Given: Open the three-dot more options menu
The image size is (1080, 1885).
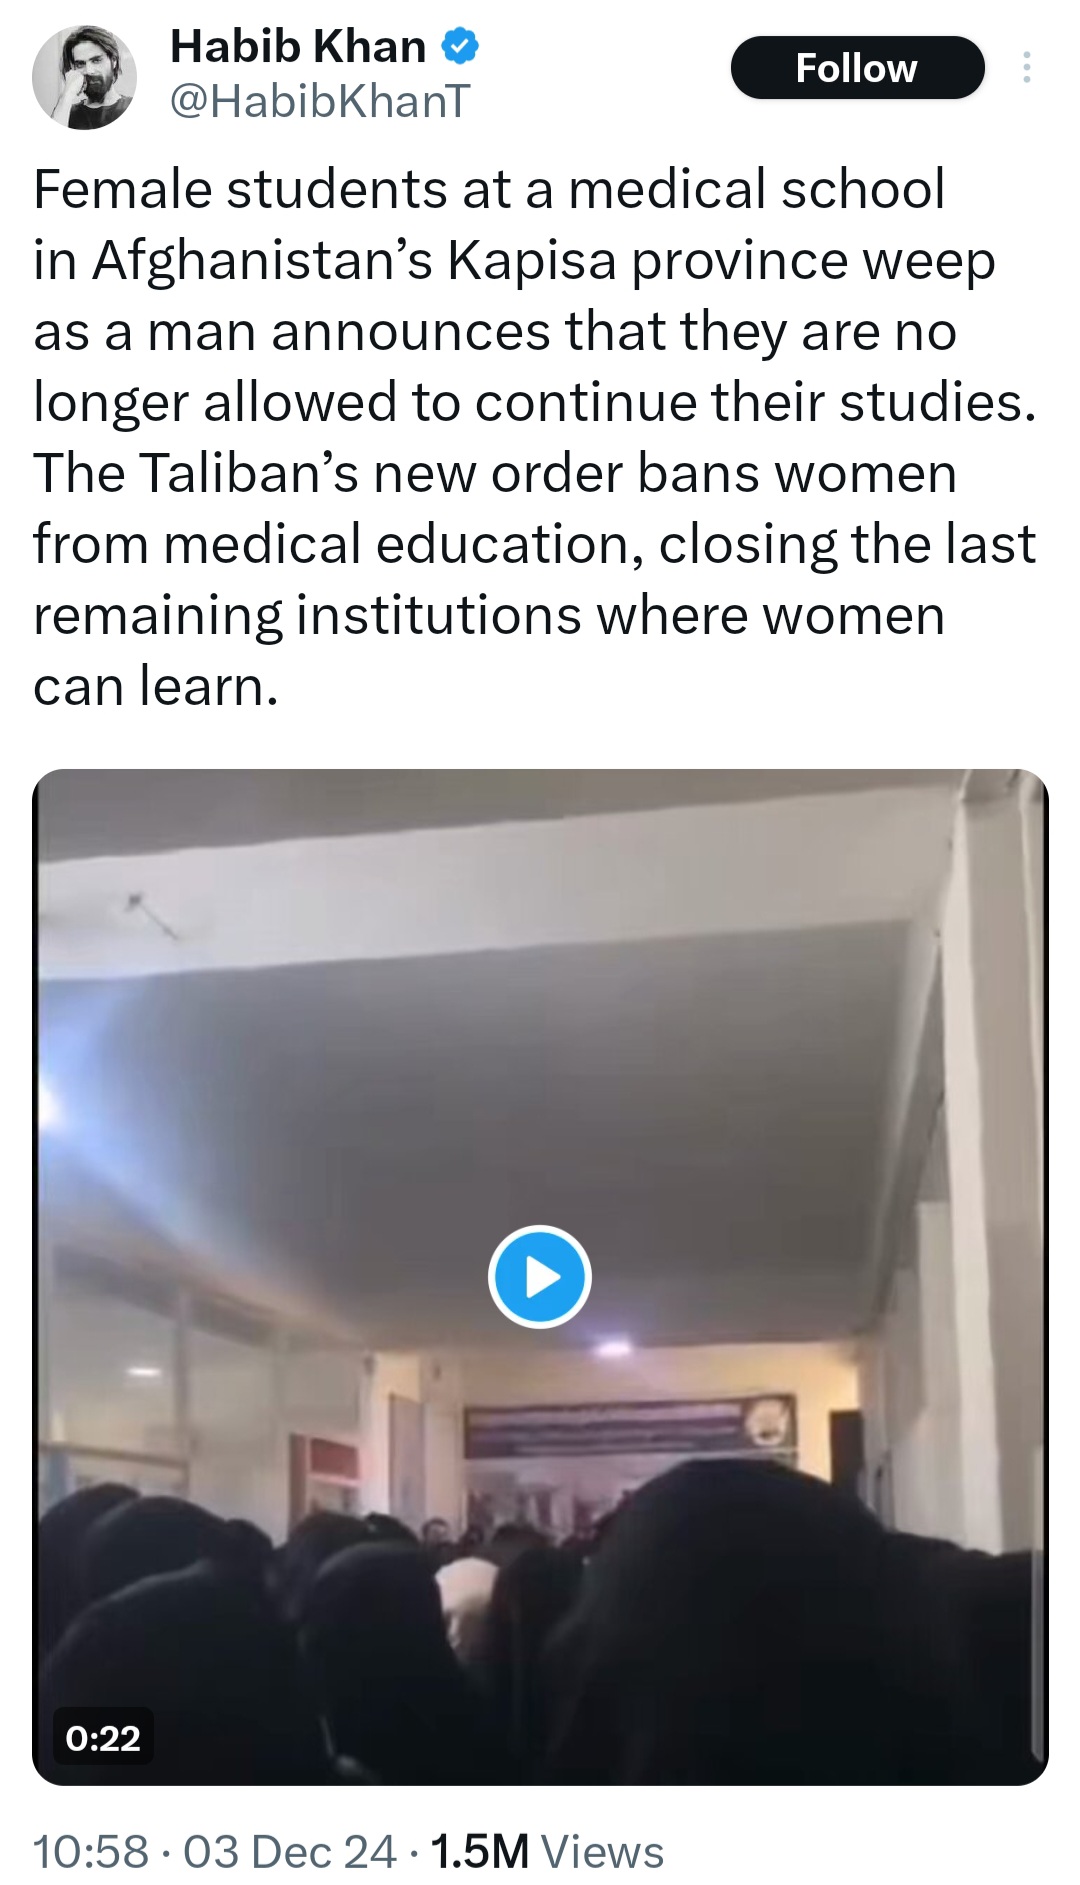Looking at the screenshot, I should [x=1026, y=68].
